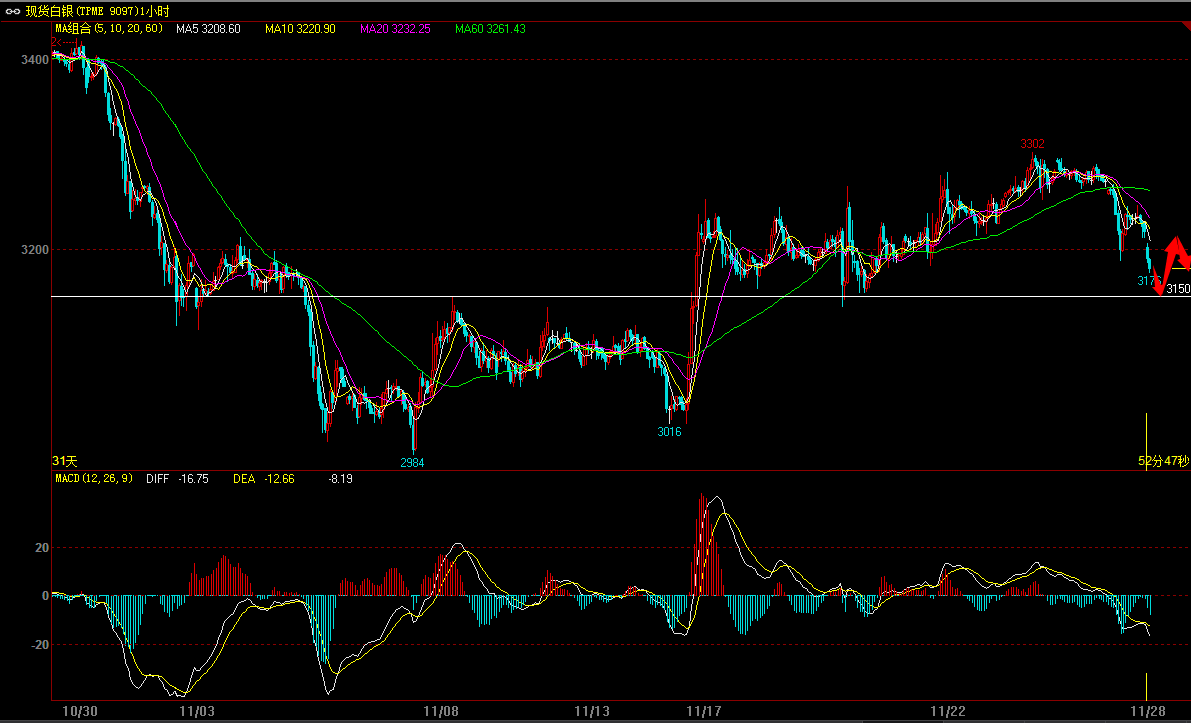Click the 3150 price target label
The image size is (1191, 723).
pos(1178,289)
